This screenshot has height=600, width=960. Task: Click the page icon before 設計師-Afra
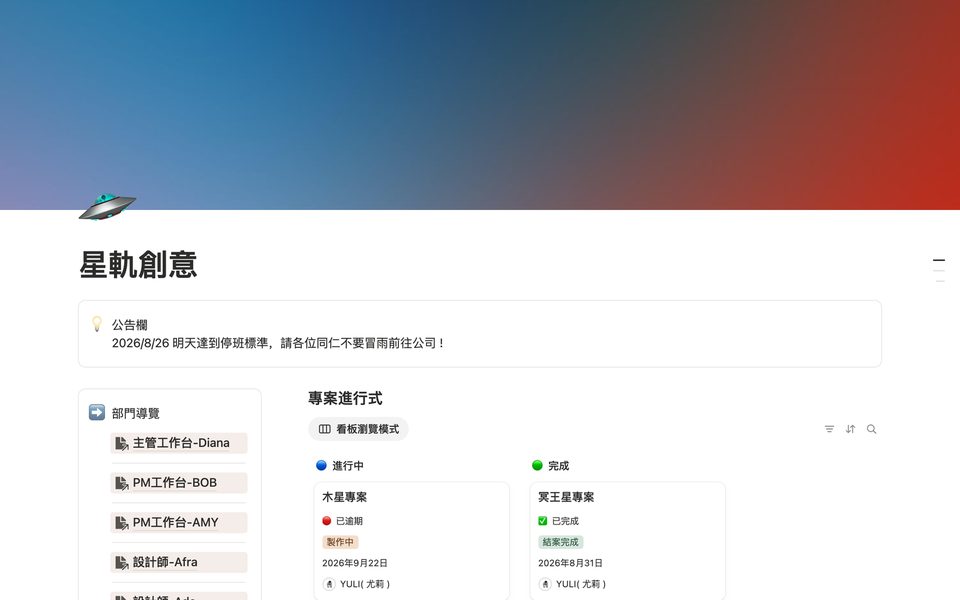[x=122, y=562]
